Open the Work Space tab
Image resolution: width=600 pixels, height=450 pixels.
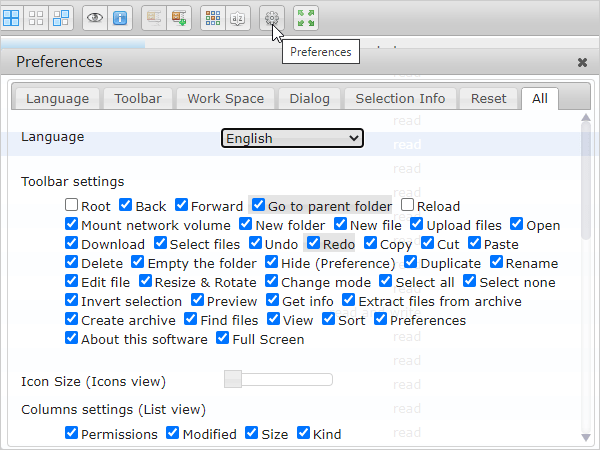[x=225, y=99]
